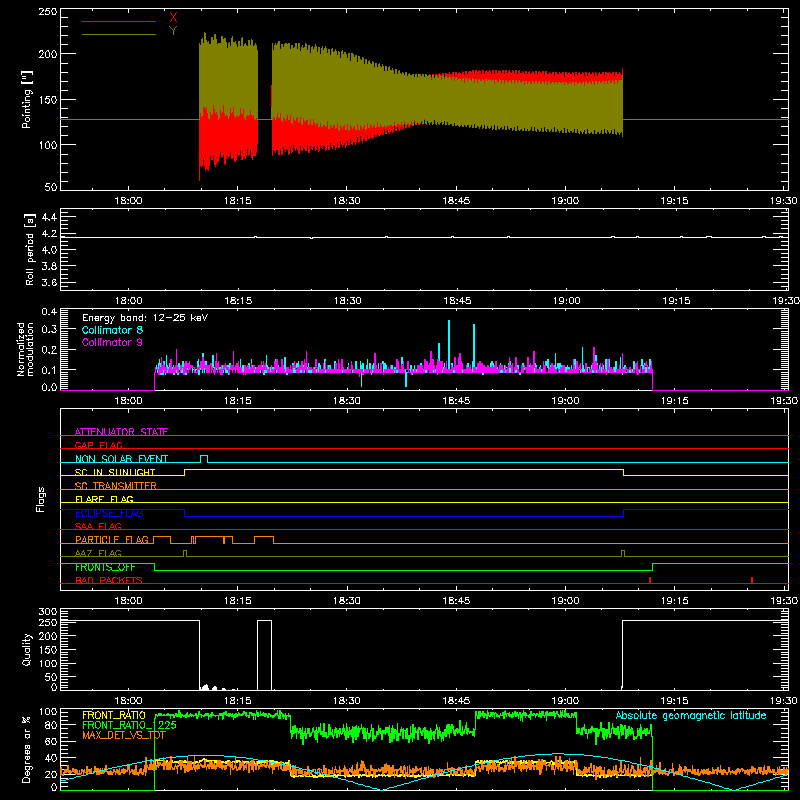Viewport: 800px width, 800px height.
Task: Click the BAD_PACKETS red tick near 19:25
Action: point(752,580)
